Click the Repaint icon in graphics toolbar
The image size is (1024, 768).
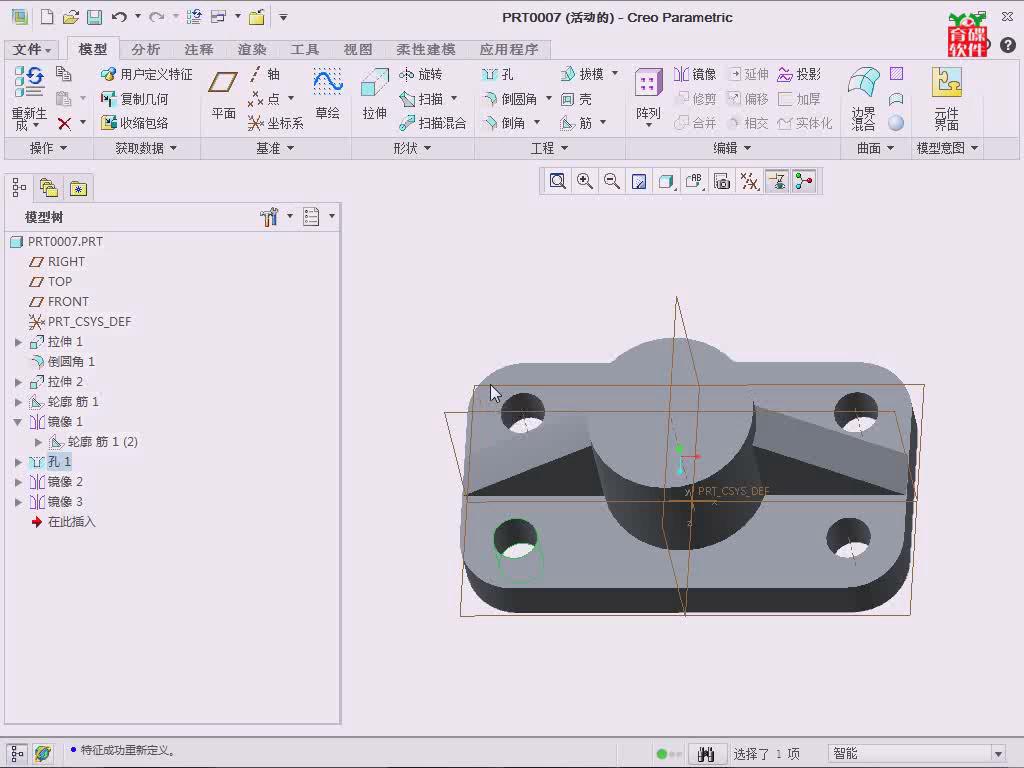(639, 181)
